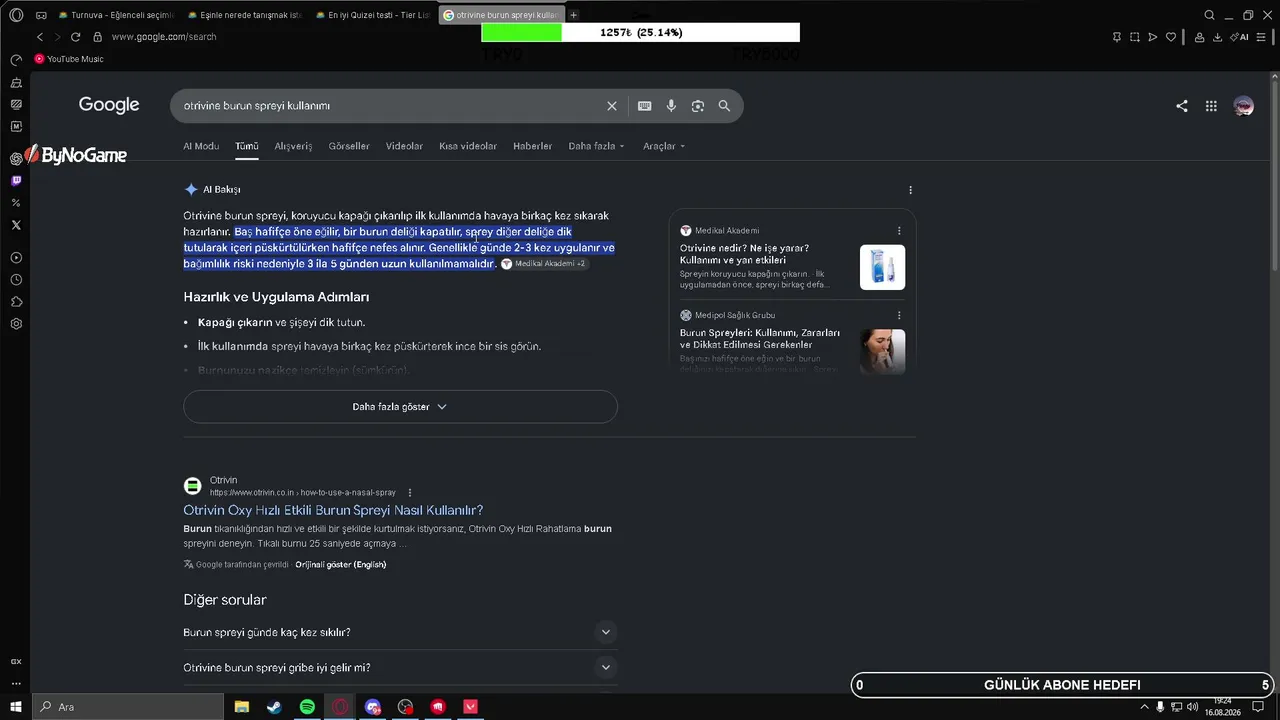Open the Opera AI assistant button
The image size is (1280, 720).
1240,37
